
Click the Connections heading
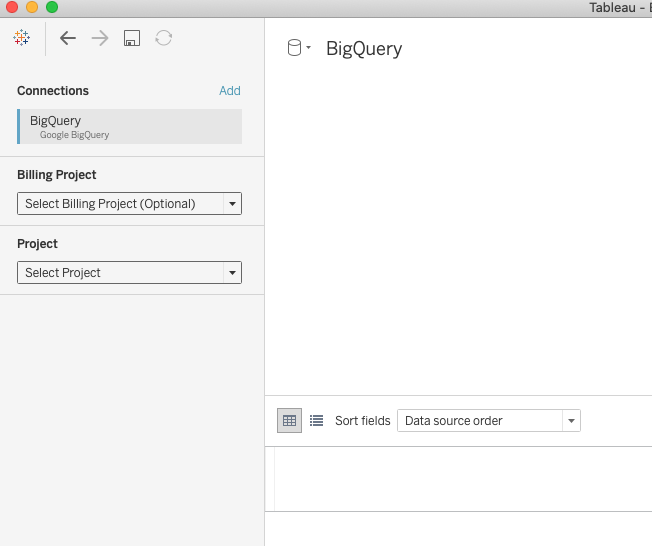point(53,91)
